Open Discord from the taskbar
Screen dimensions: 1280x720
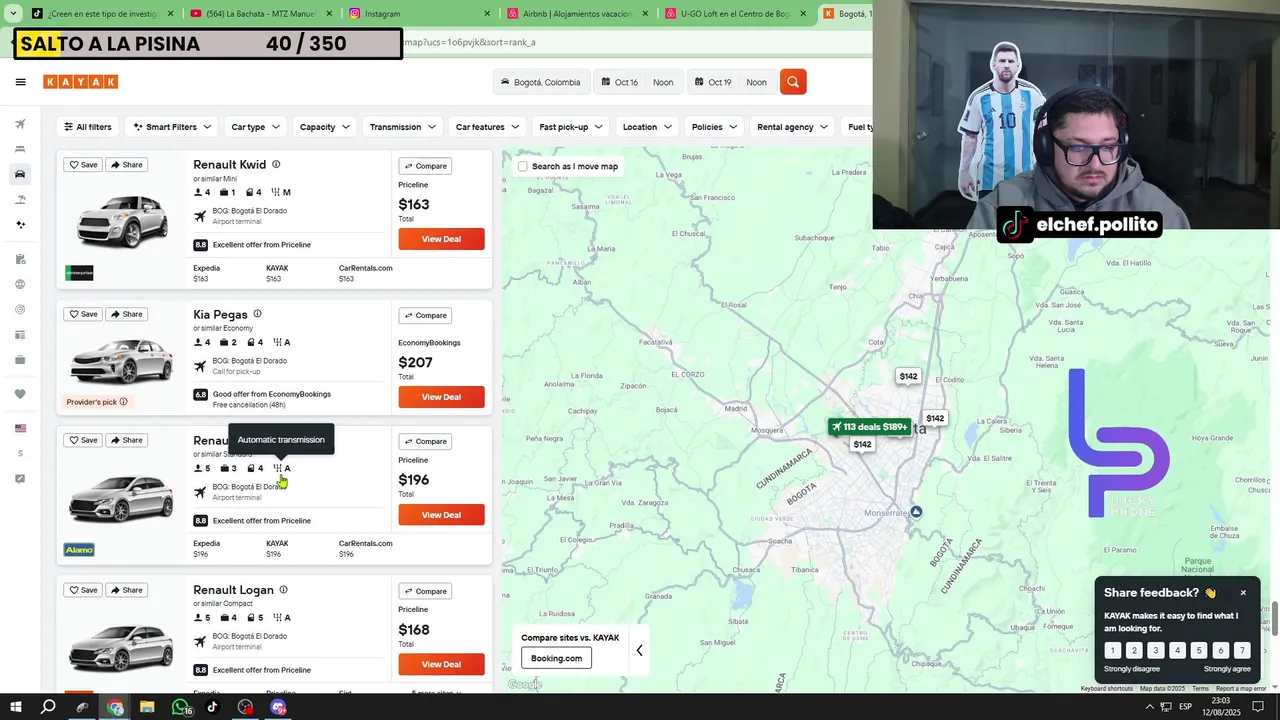(x=278, y=707)
